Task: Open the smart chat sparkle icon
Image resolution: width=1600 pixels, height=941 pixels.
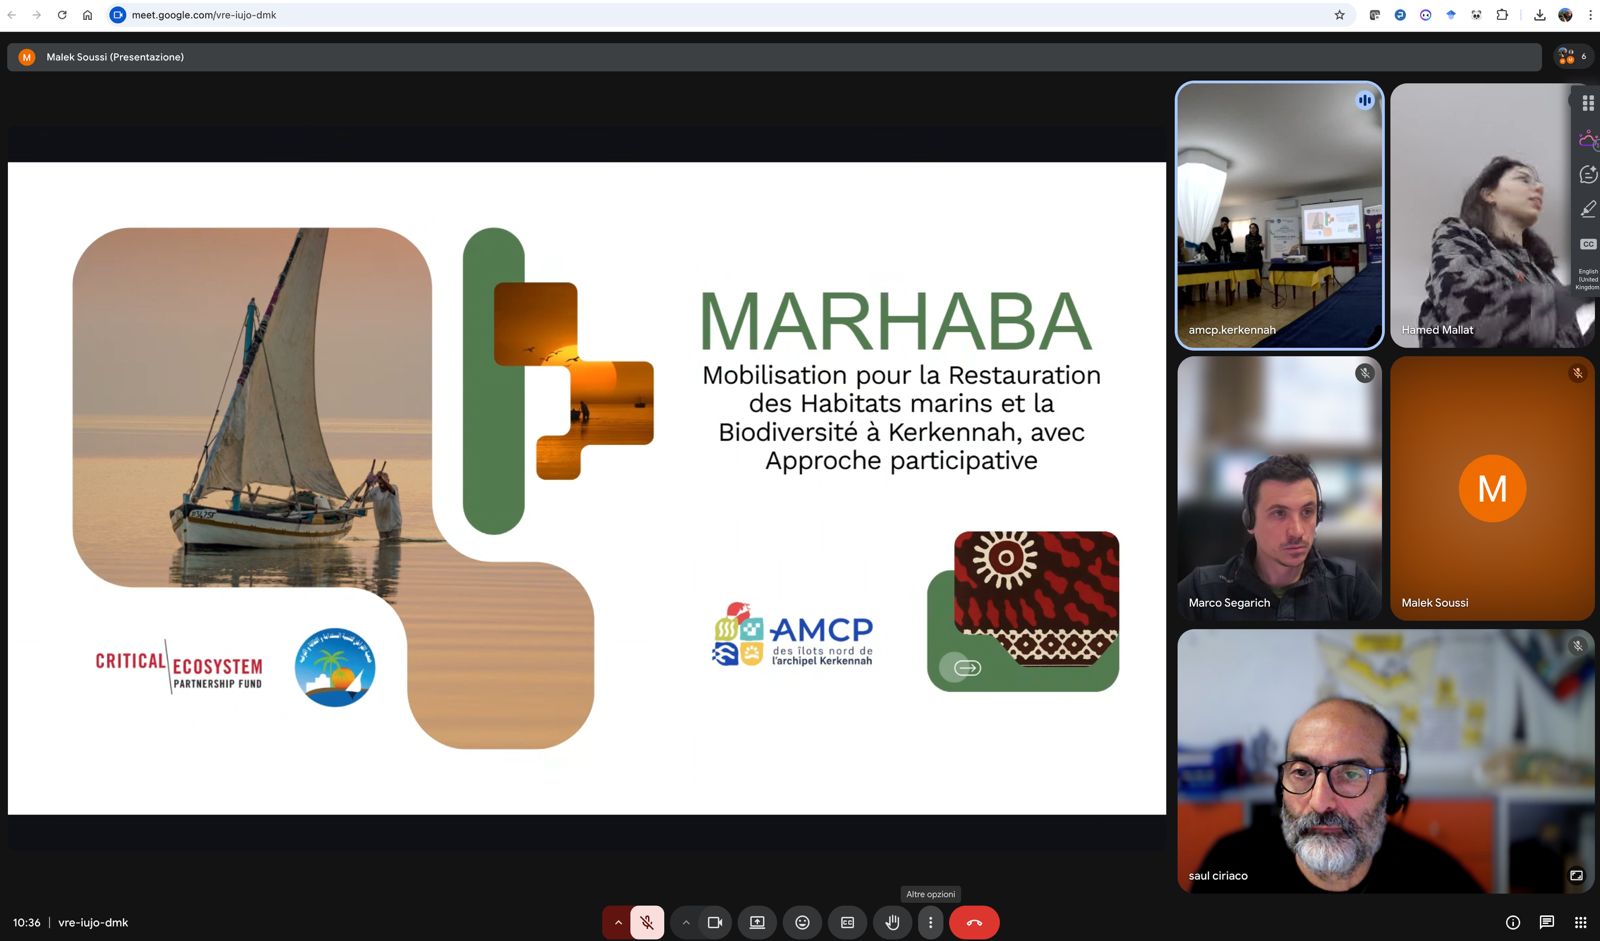Action: (x=1588, y=174)
